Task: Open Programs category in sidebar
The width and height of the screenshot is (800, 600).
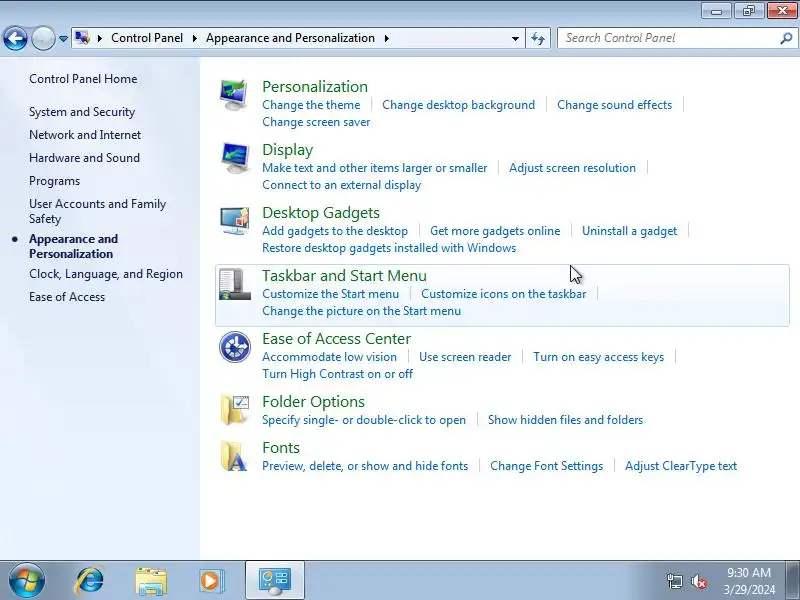Action: point(55,181)
